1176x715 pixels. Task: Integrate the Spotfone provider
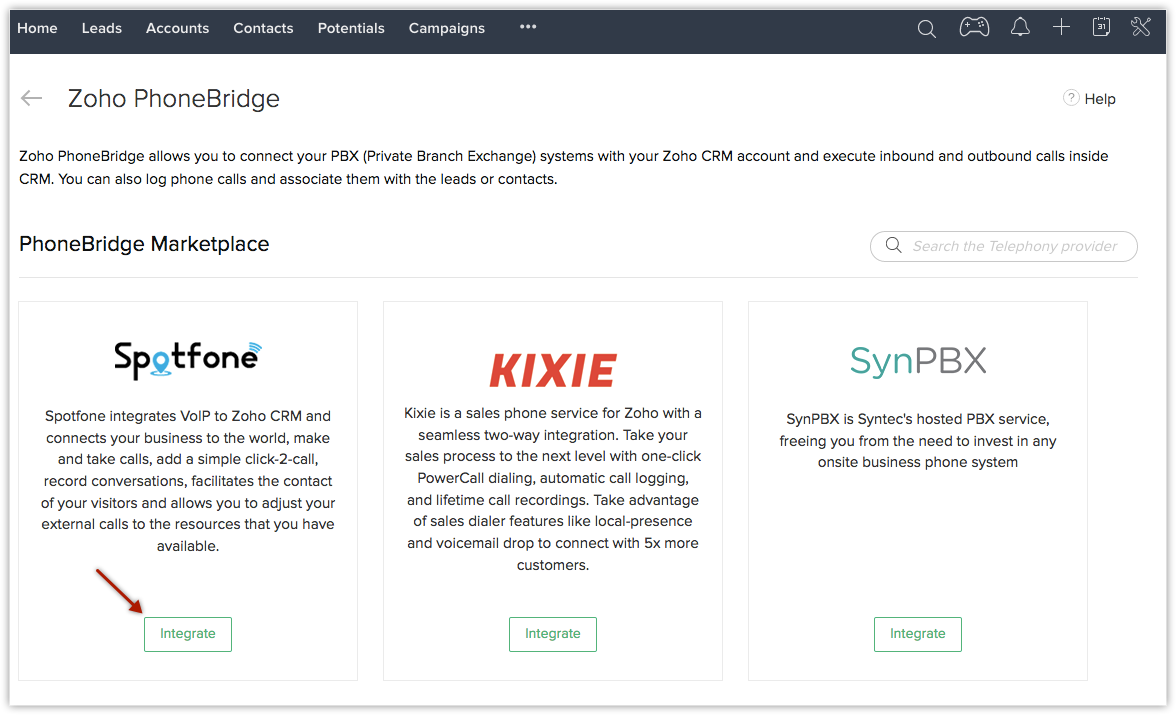pyautogui.click(x=188, y=634)
